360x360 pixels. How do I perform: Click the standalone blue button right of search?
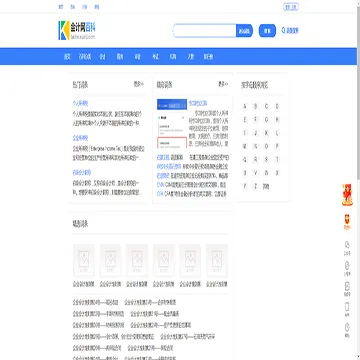[267, 31]
